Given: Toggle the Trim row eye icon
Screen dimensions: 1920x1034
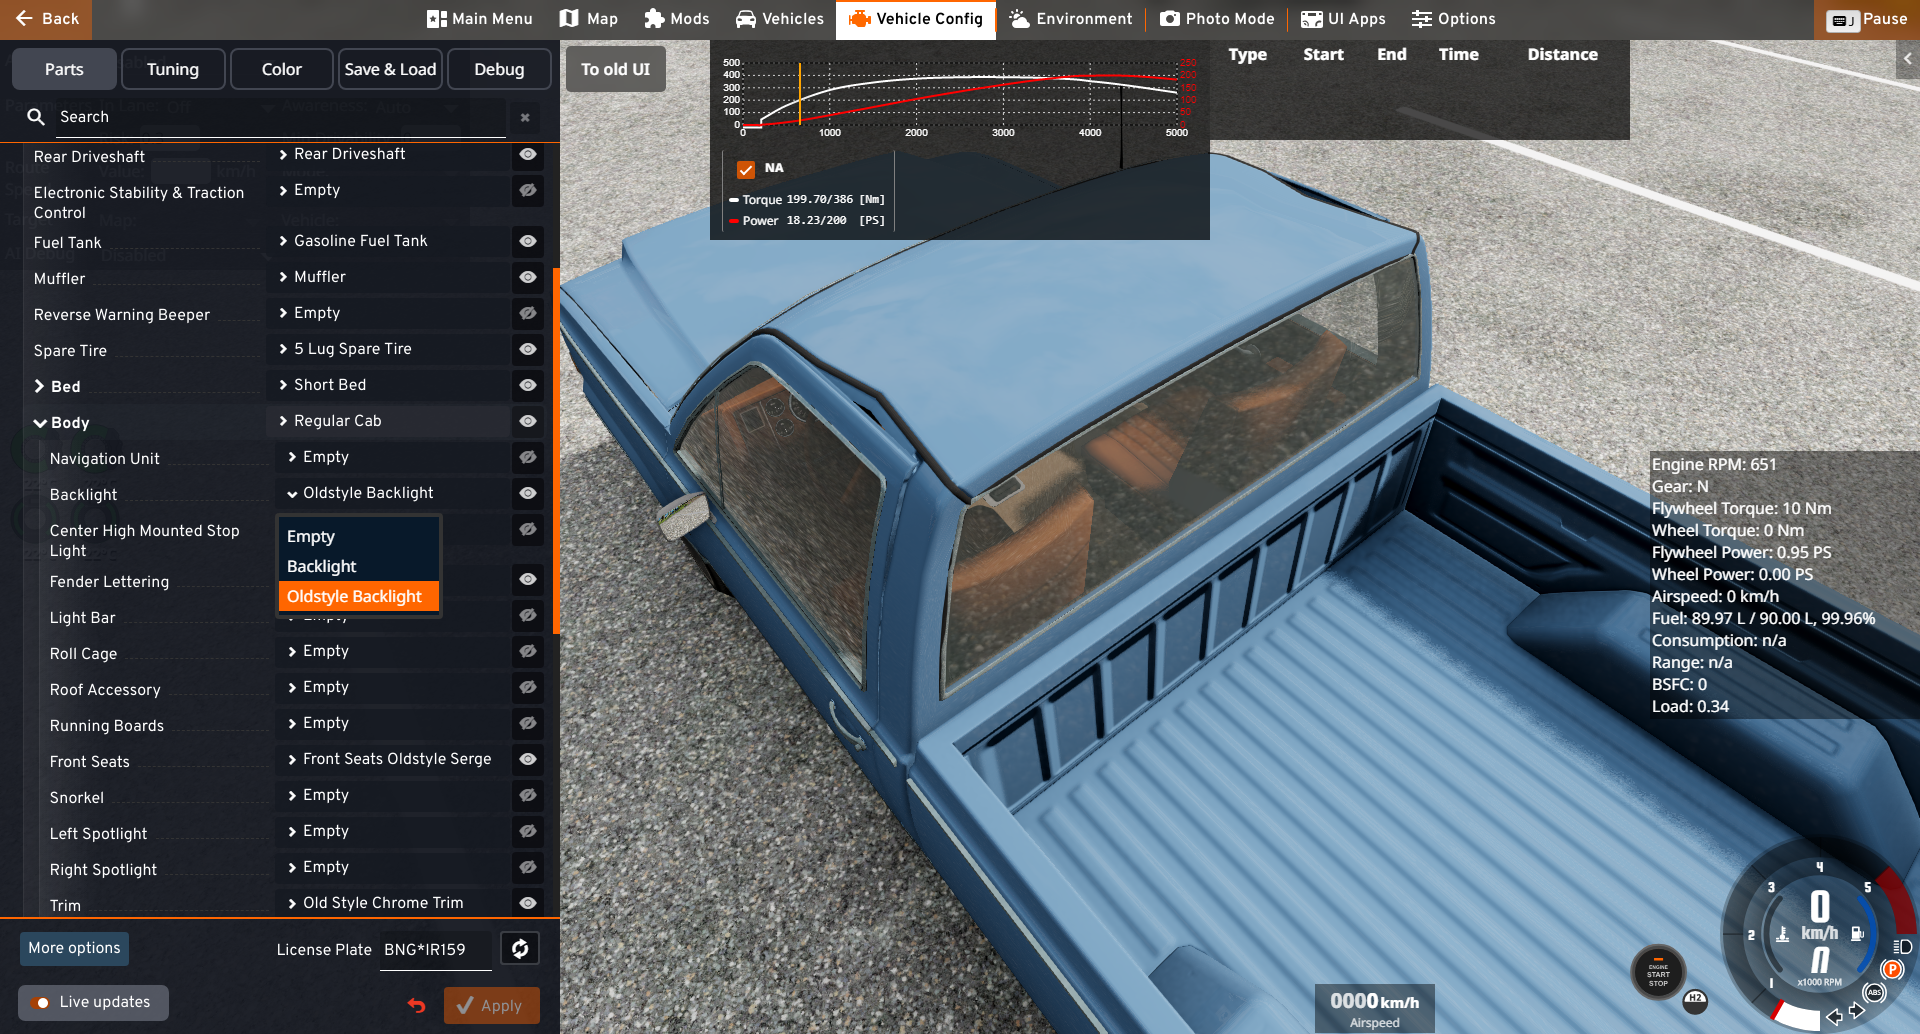Looking at the screenshot, I should click(x=528, y=903).
